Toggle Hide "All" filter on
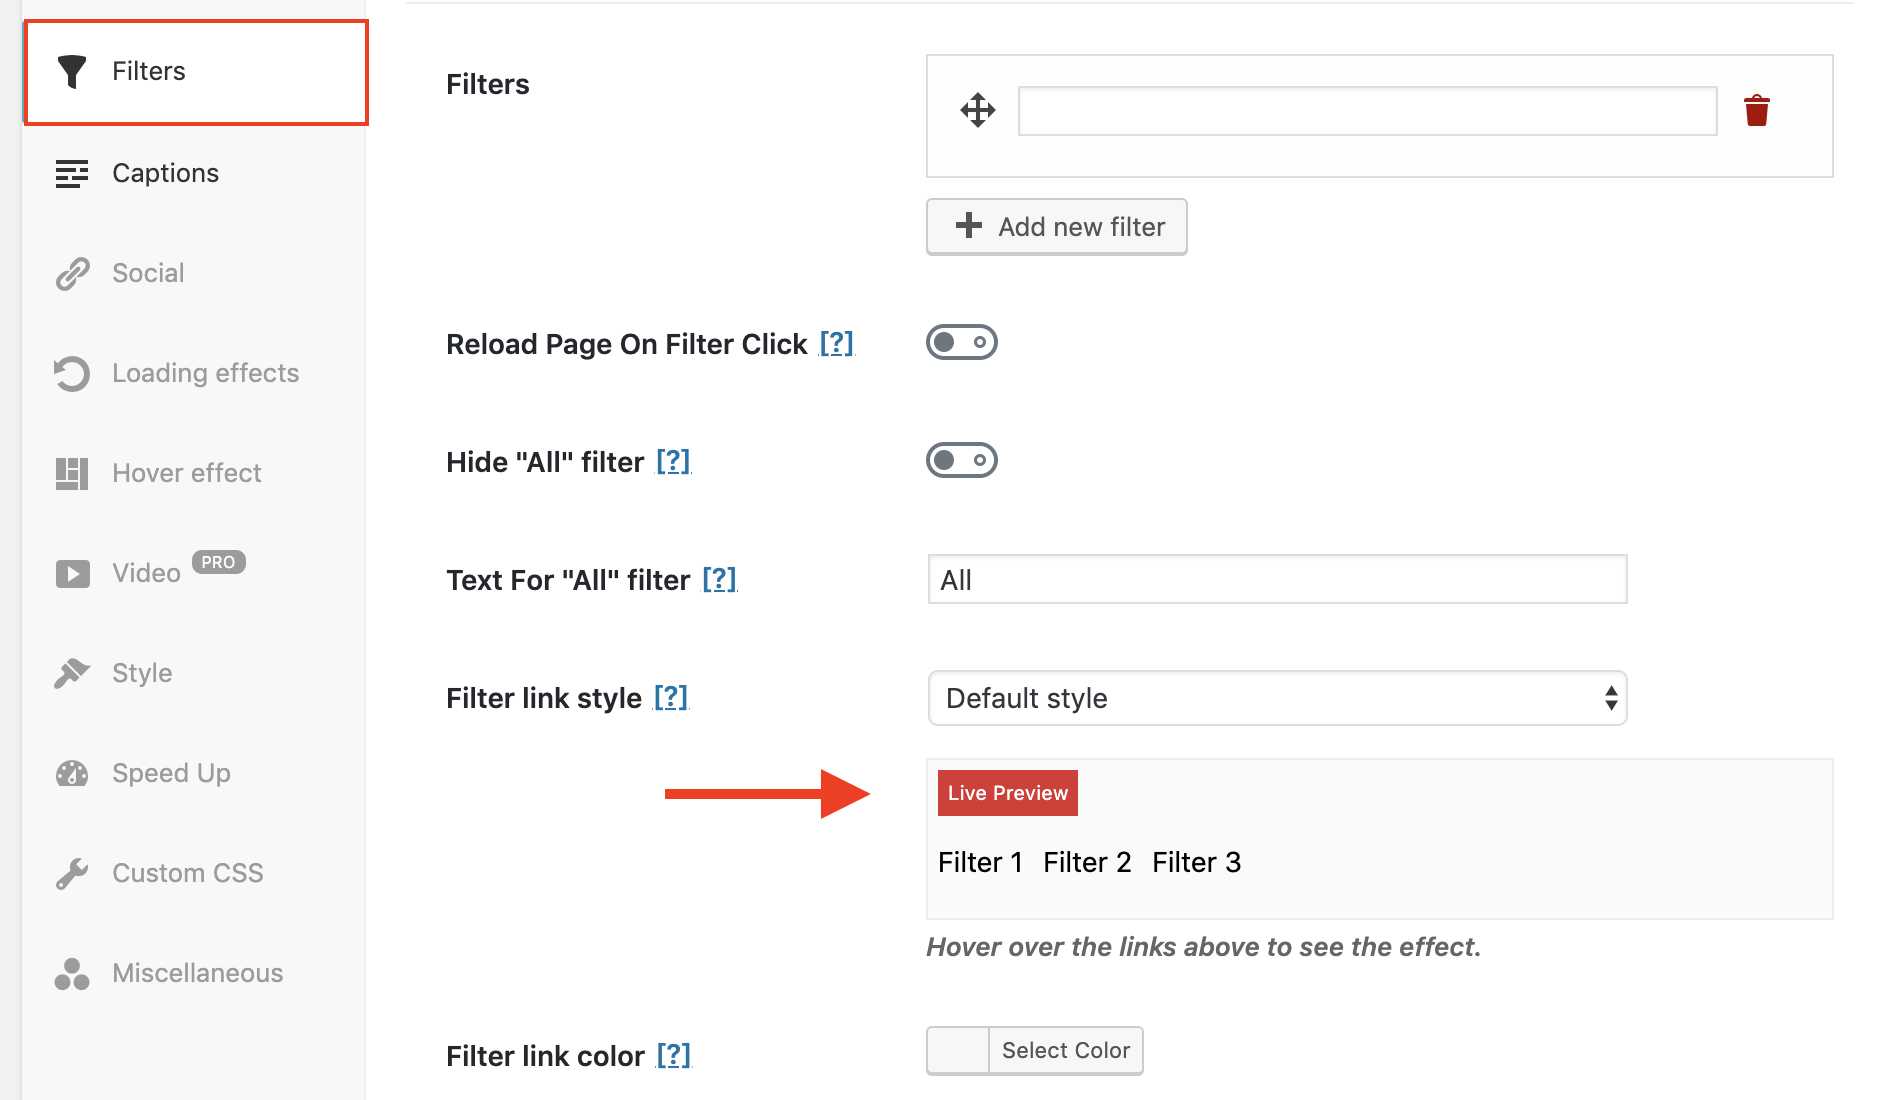The height and width of the screenshot is (1100, 1886). 961,460
